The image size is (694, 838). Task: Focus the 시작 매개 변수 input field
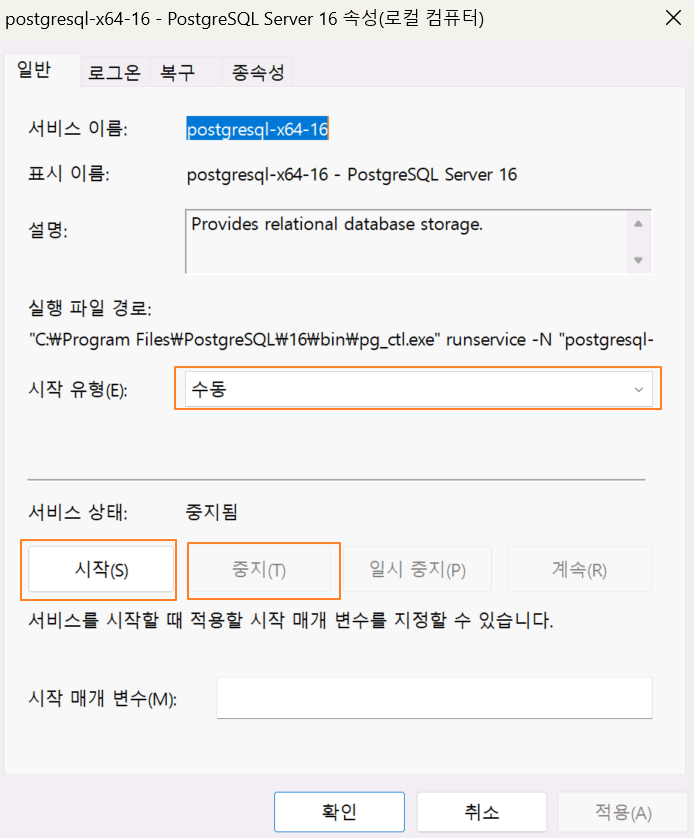[x=434, y=698]
